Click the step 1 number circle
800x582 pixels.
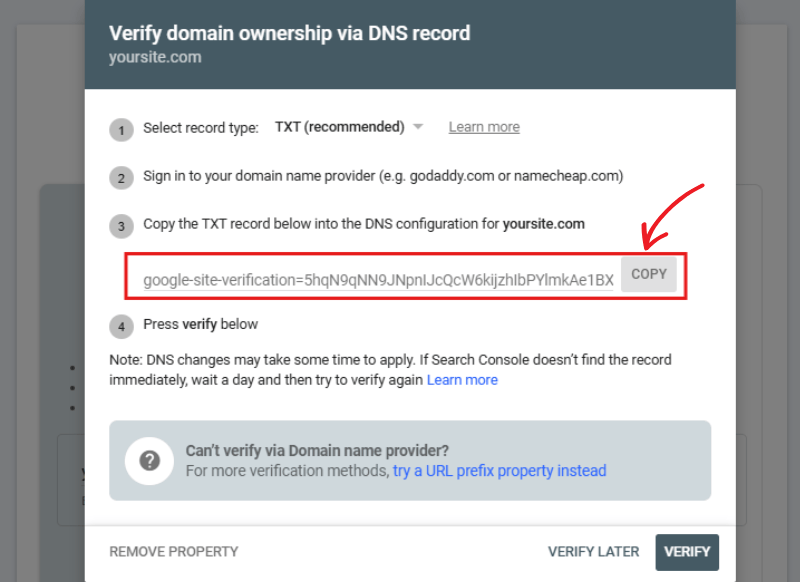tap(121, 129)
